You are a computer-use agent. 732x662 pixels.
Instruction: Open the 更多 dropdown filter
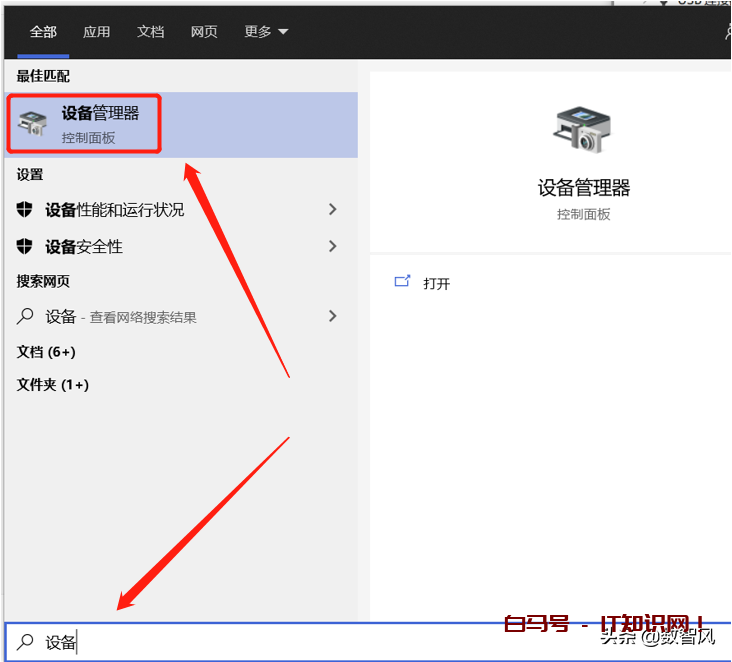[x=266, y=32]
